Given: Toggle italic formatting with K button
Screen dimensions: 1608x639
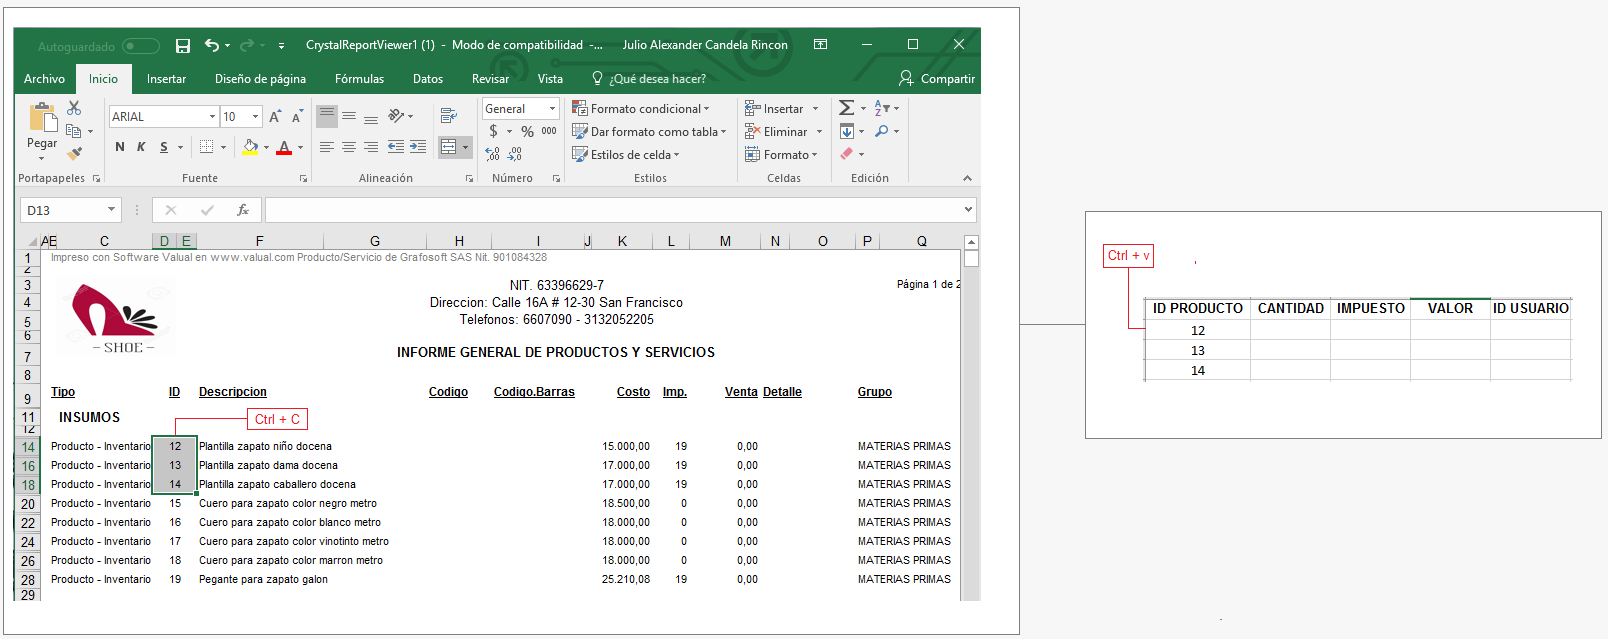Looking at the screenshot, I should click(x=141, y=147).
